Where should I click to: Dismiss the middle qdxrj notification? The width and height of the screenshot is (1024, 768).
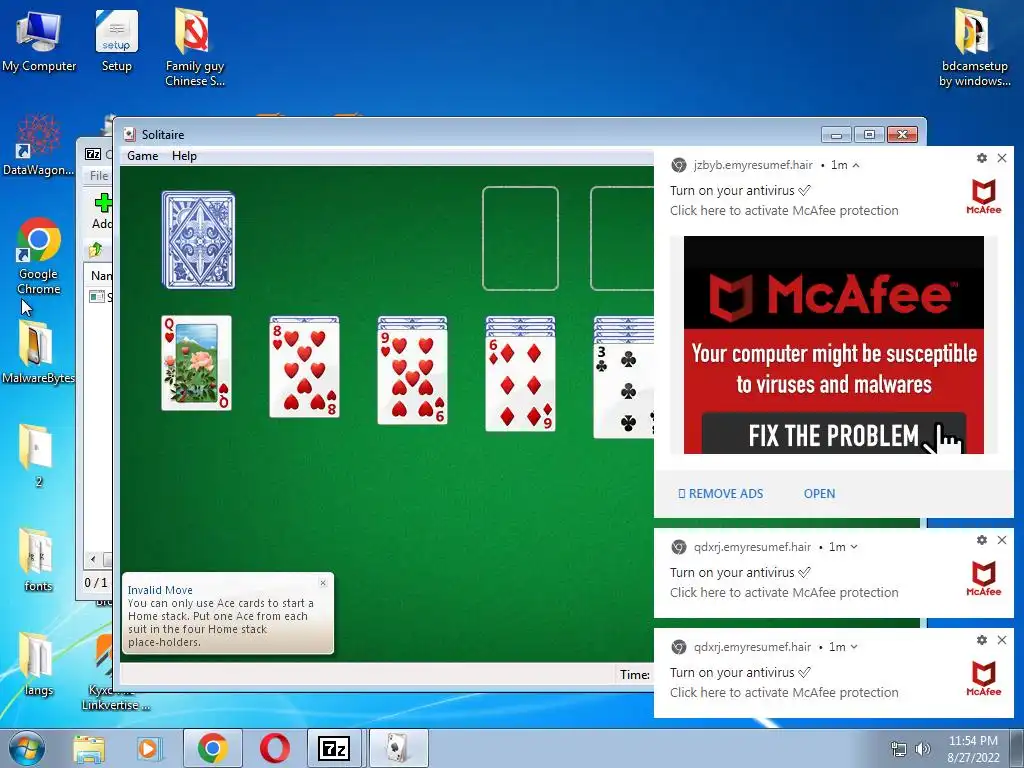(1002, 540)
